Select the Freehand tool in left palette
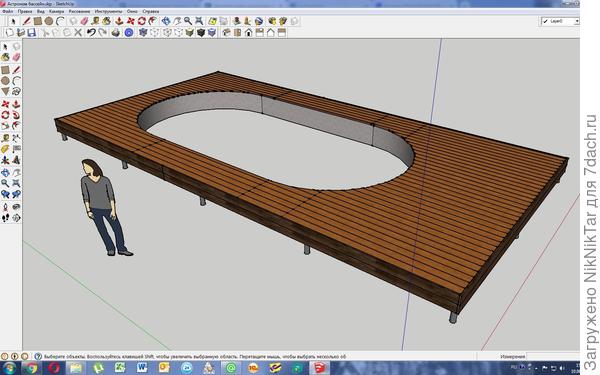The image size is (600, 375). tap(16, 92)
